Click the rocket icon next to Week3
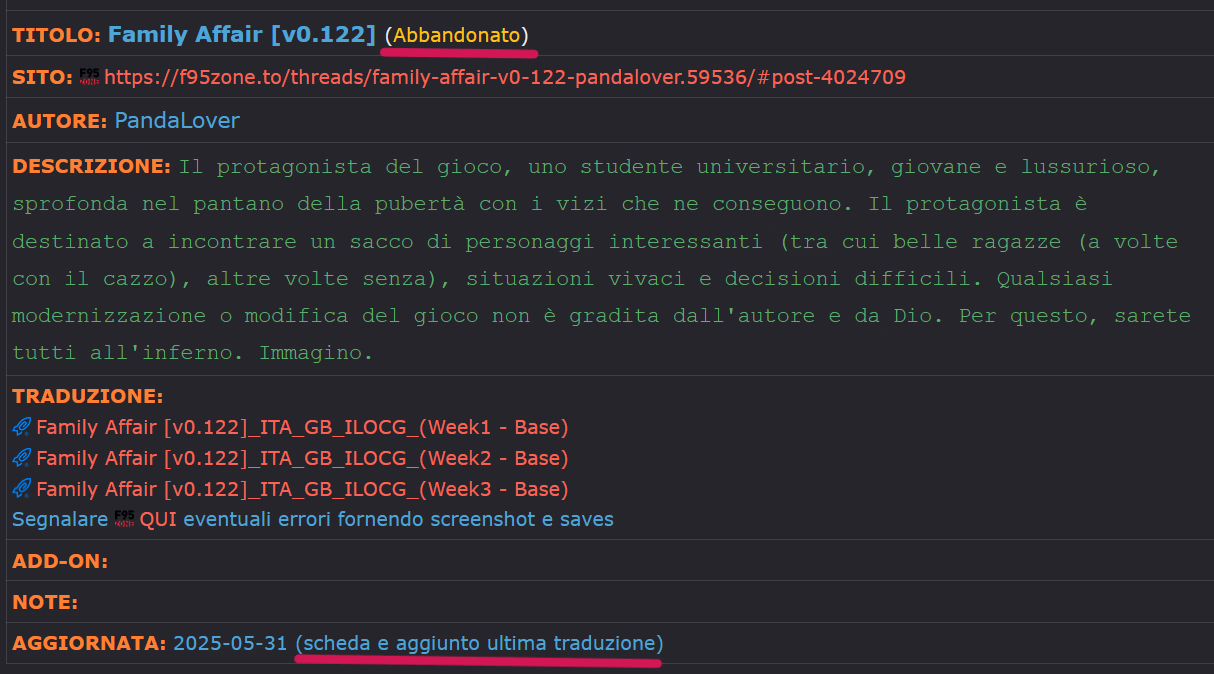Viewport: 1214px width, 674px height. (22, 490)
